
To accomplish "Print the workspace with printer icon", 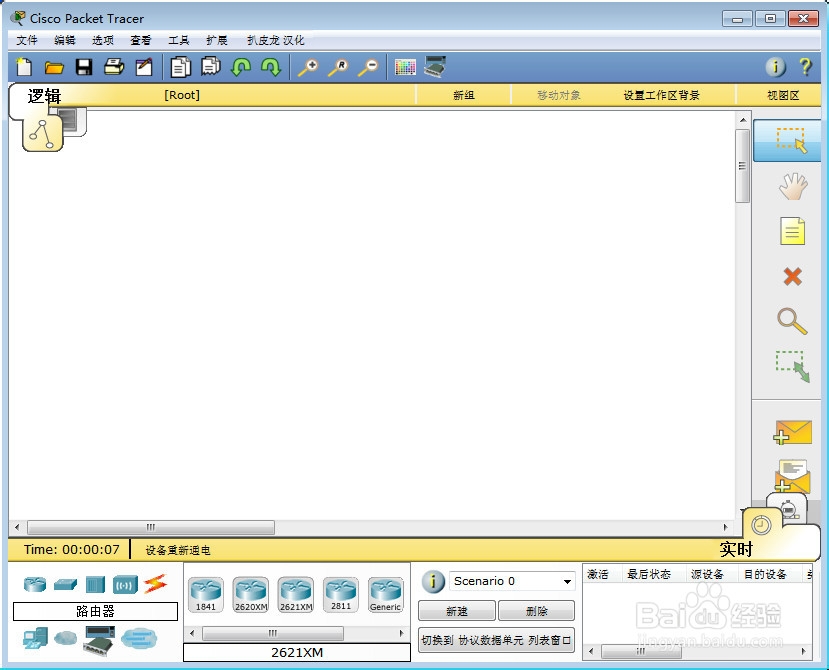I will [x=114, y=67].
